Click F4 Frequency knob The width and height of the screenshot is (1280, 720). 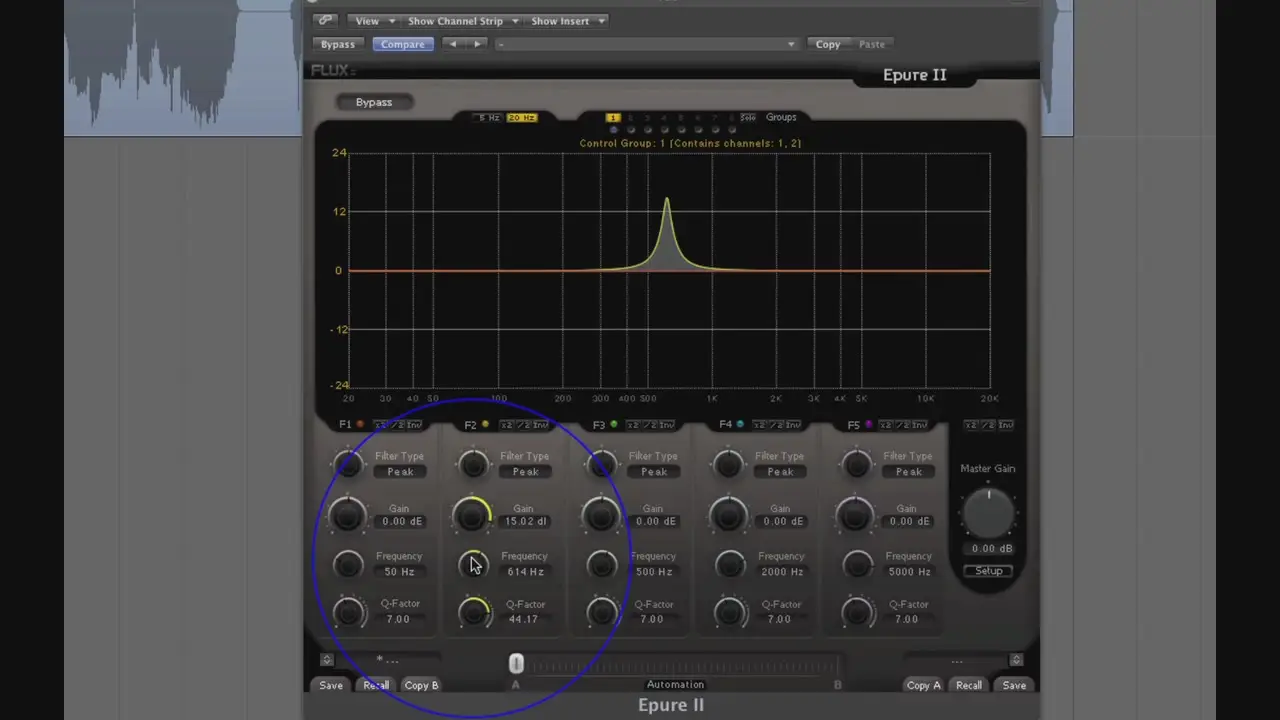[729, 564]
